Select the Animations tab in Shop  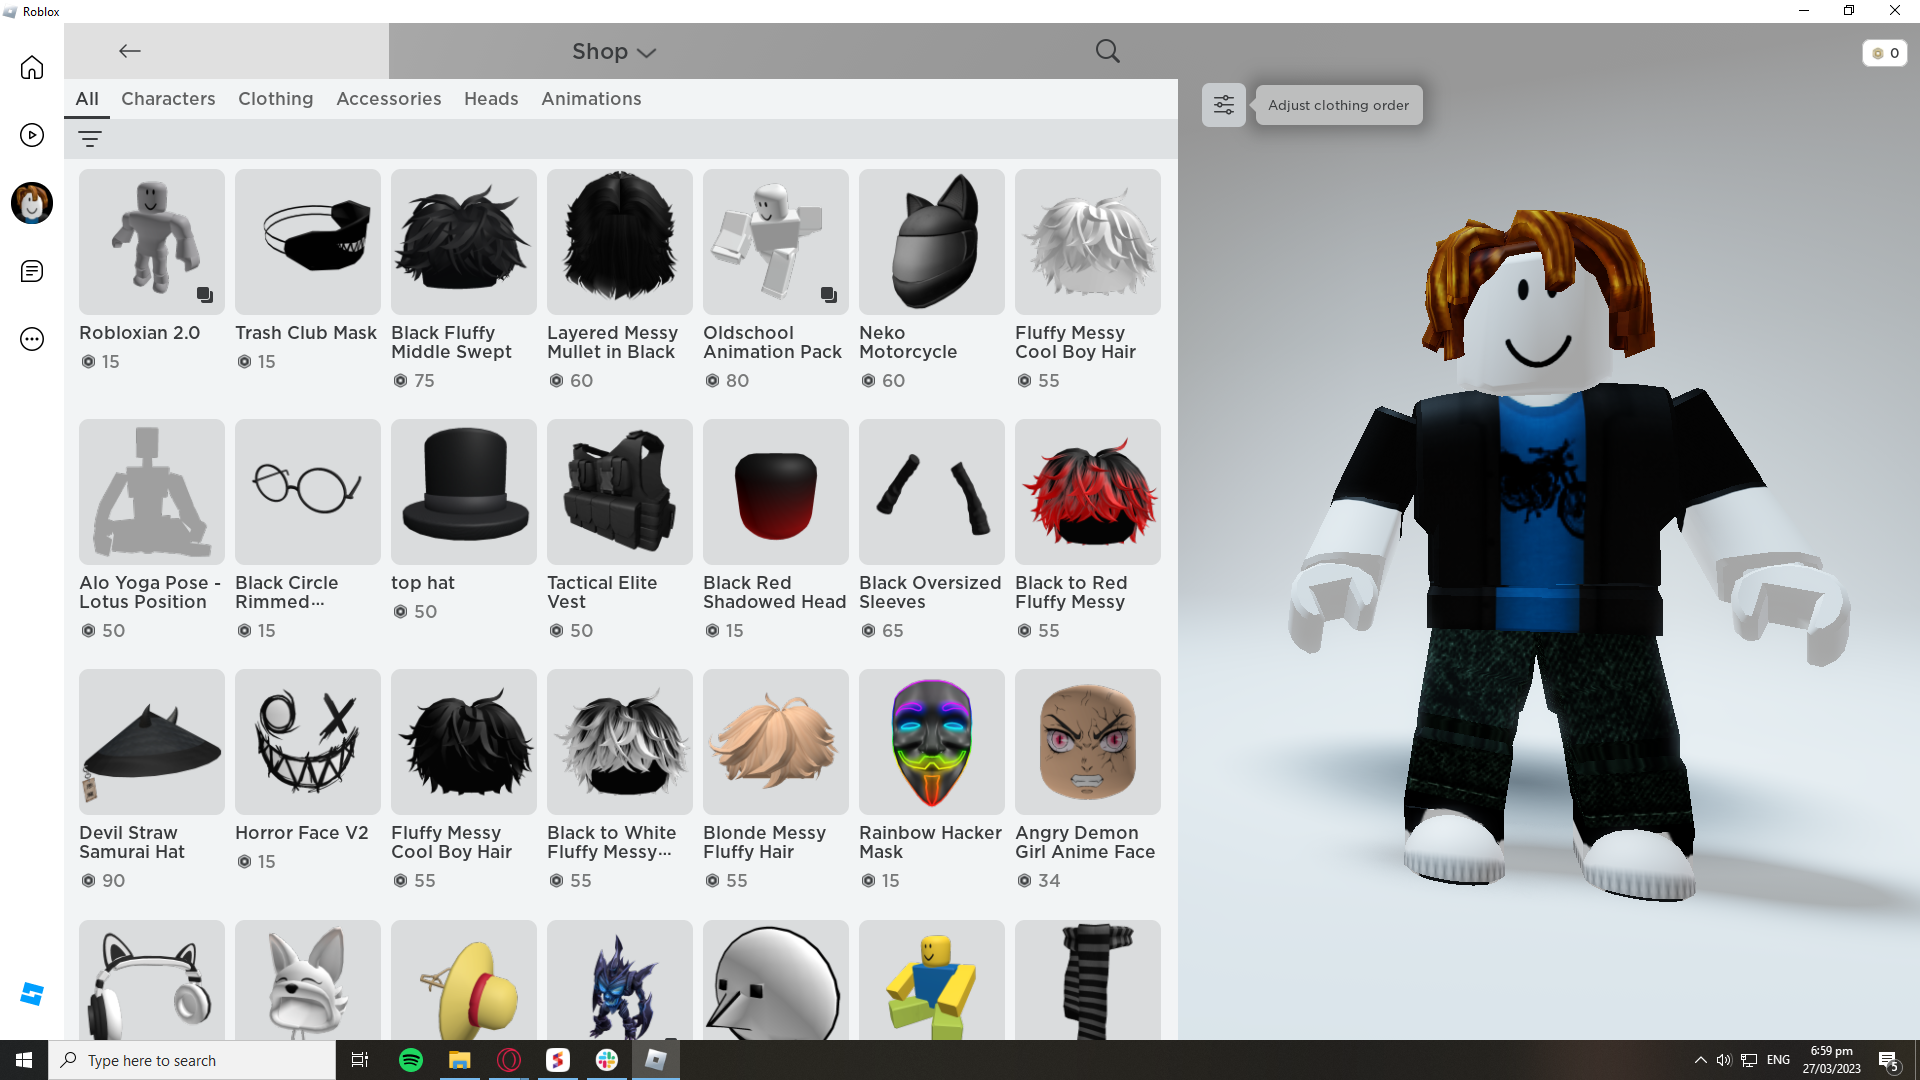591,98
